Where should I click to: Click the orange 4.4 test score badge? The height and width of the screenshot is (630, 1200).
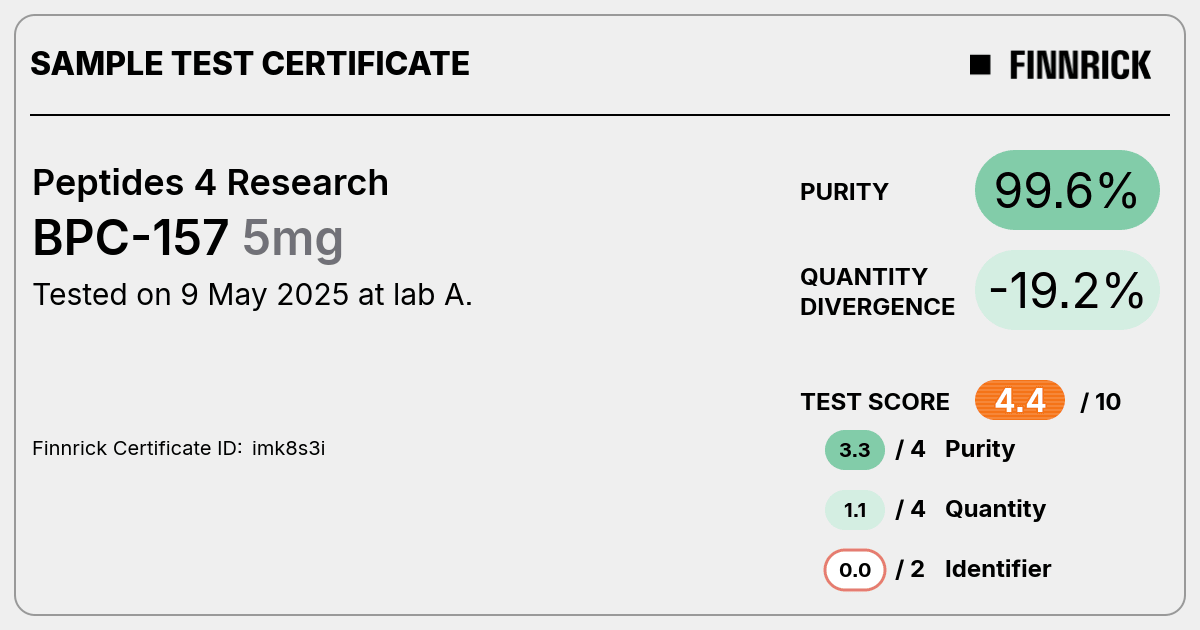1020,401
